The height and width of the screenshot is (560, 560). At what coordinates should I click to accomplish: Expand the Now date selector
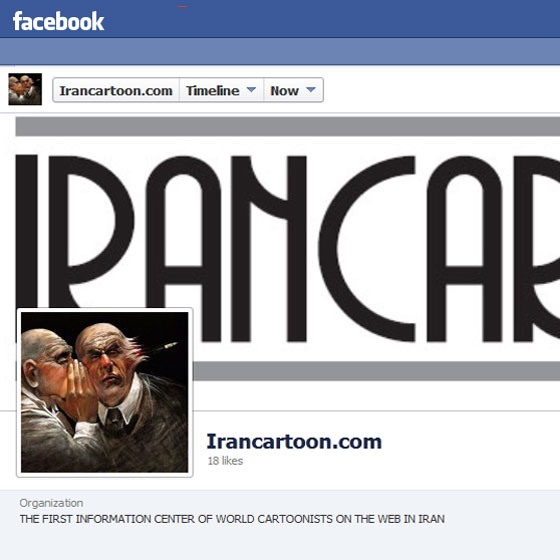(293, 90)
